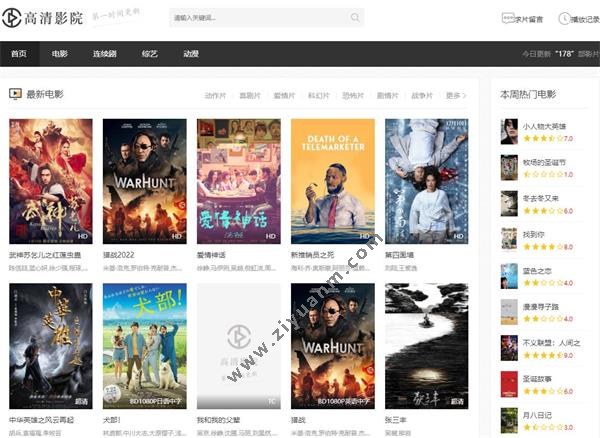This screenshot has width=600, height=438.
Task: Click the small thumbnail for 找到你
Action: pyautogui.click(x=509, y=239)
